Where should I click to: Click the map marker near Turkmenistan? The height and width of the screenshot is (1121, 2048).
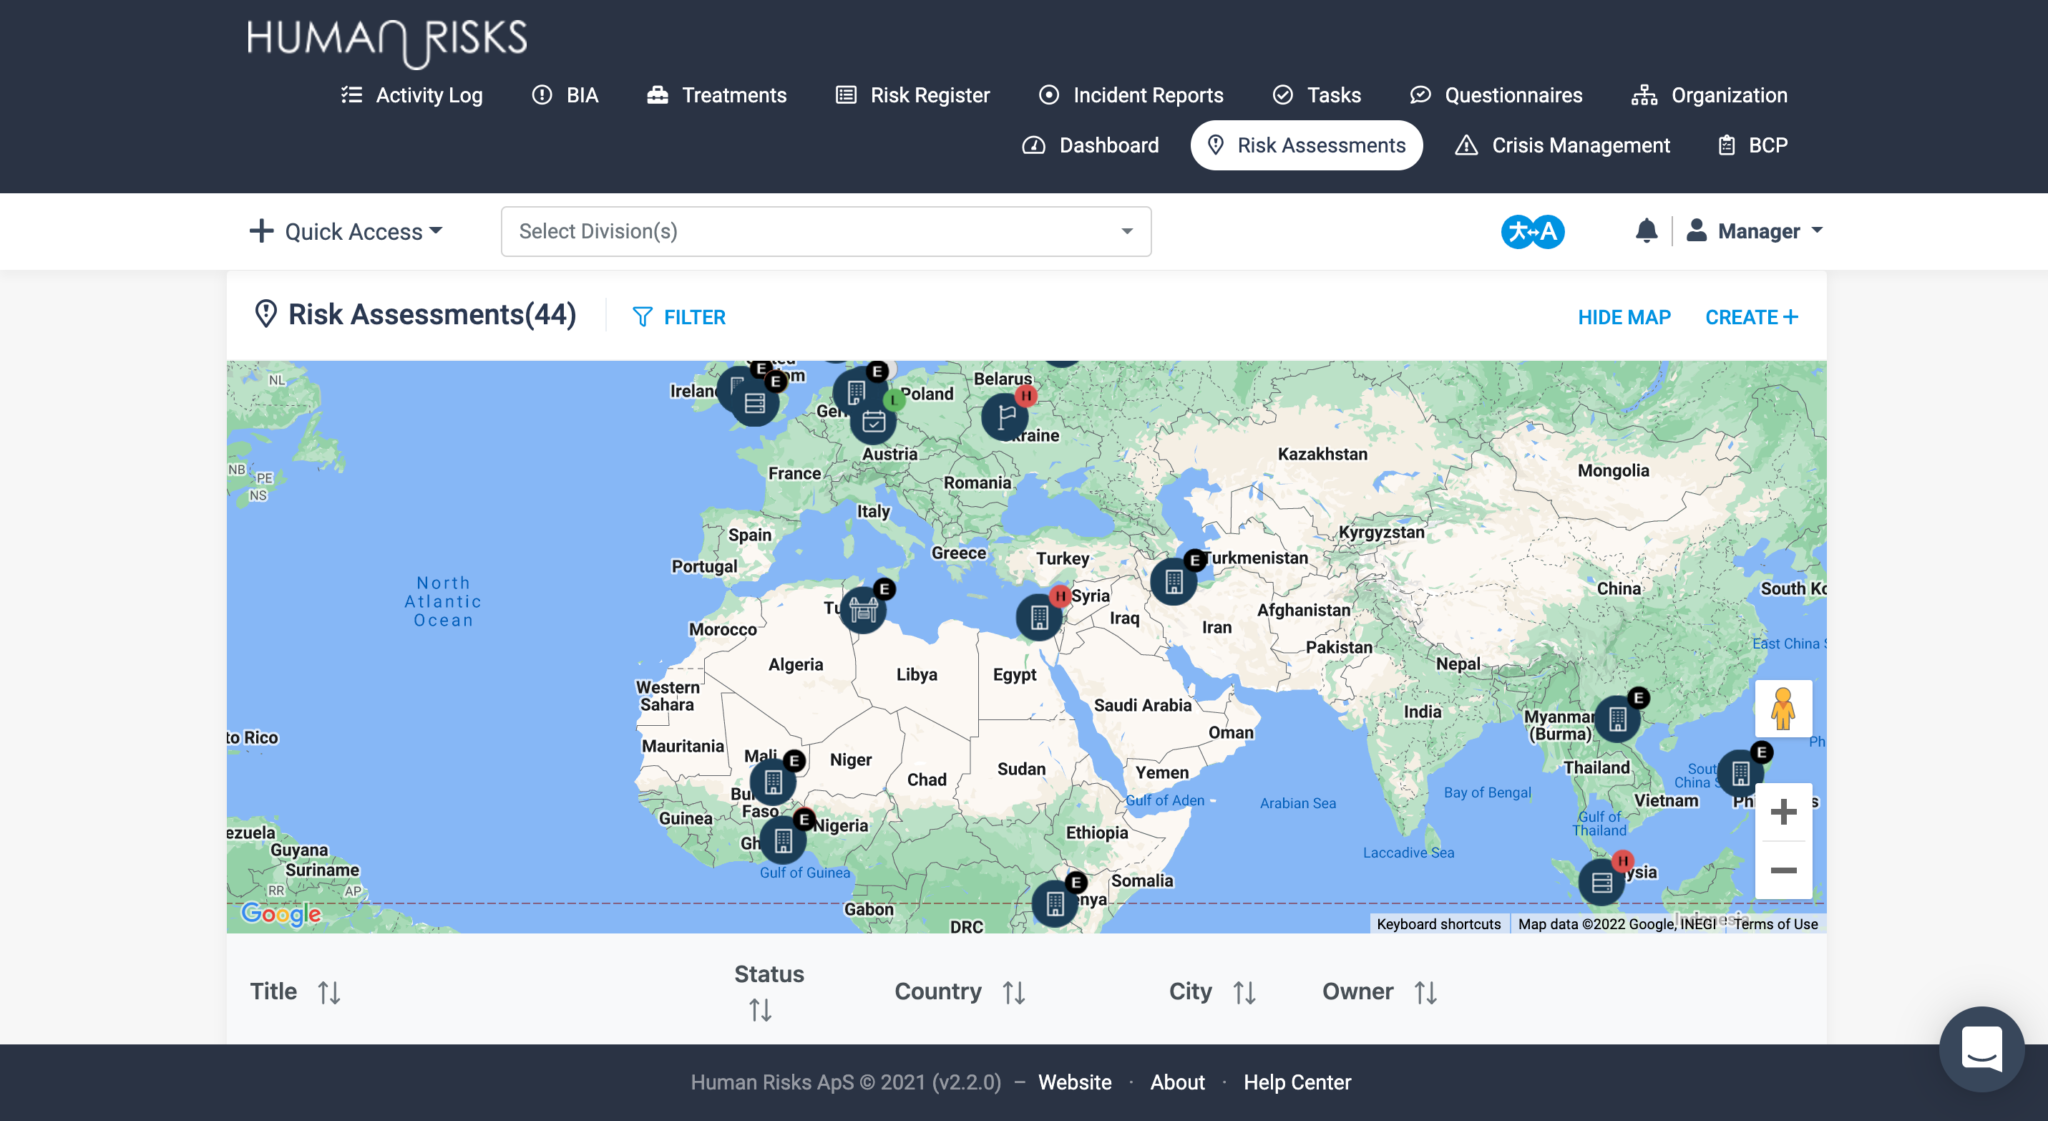coord(1173,581)
